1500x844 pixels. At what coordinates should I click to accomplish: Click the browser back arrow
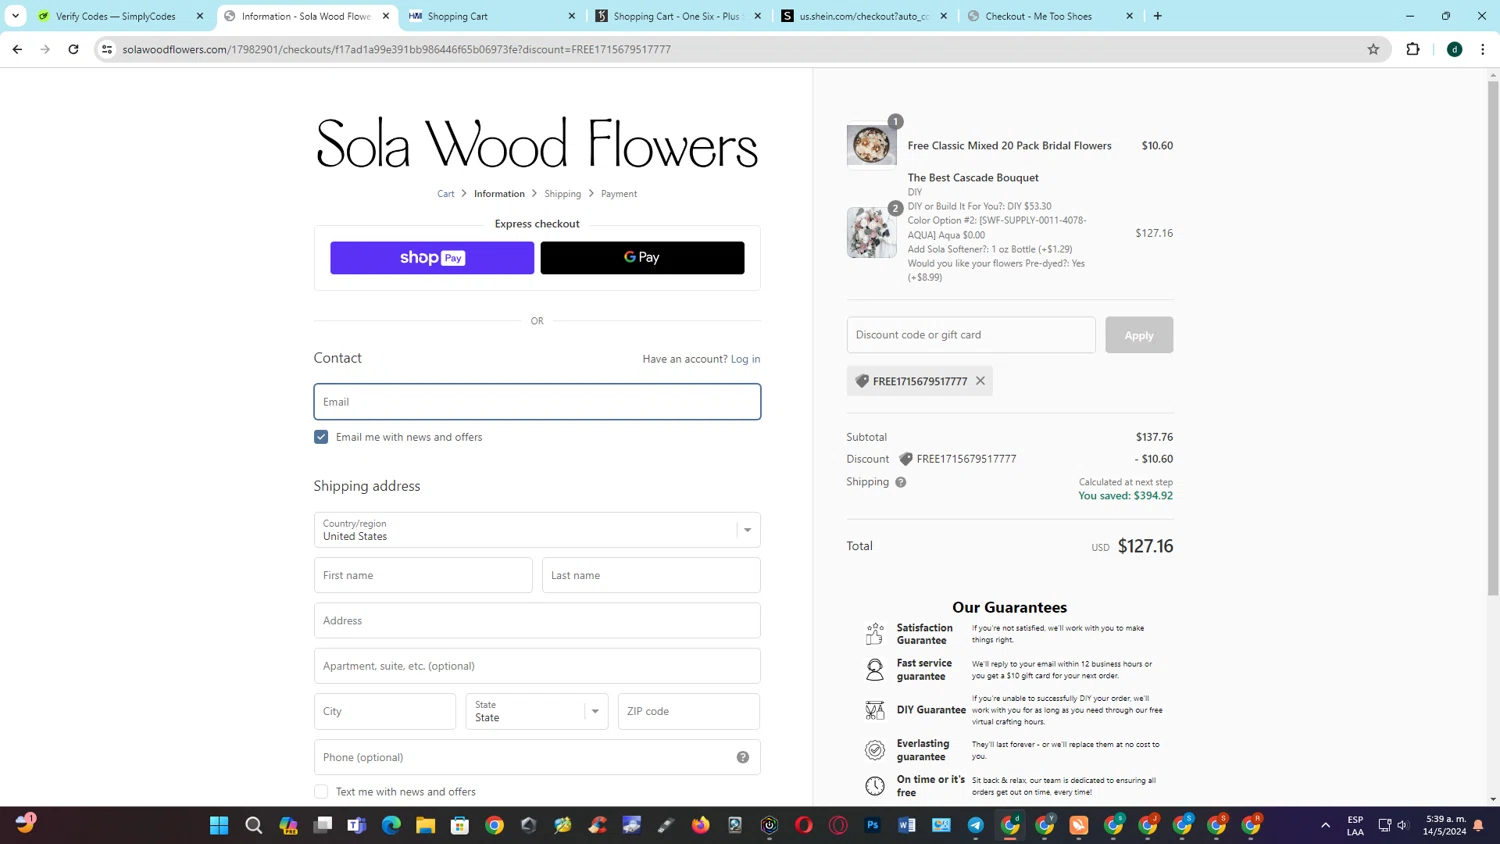[x=17, y=49]
